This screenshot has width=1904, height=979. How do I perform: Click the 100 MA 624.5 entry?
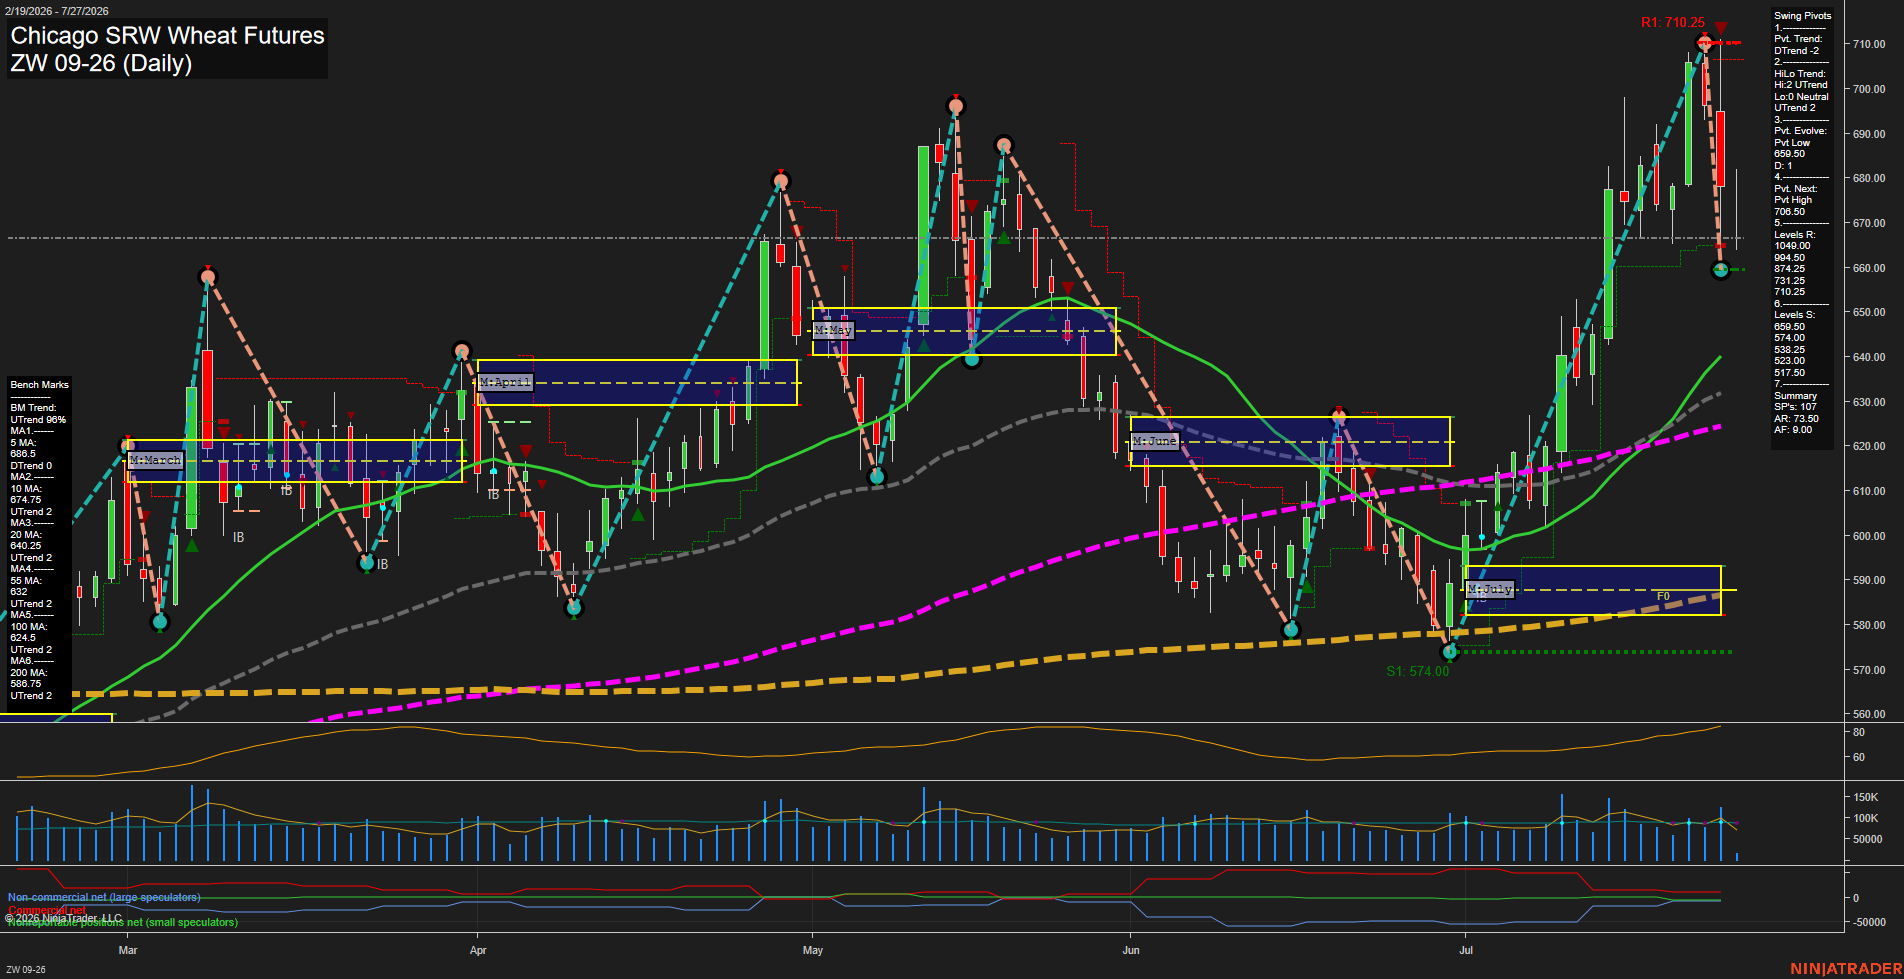click(x=29, y=632)
